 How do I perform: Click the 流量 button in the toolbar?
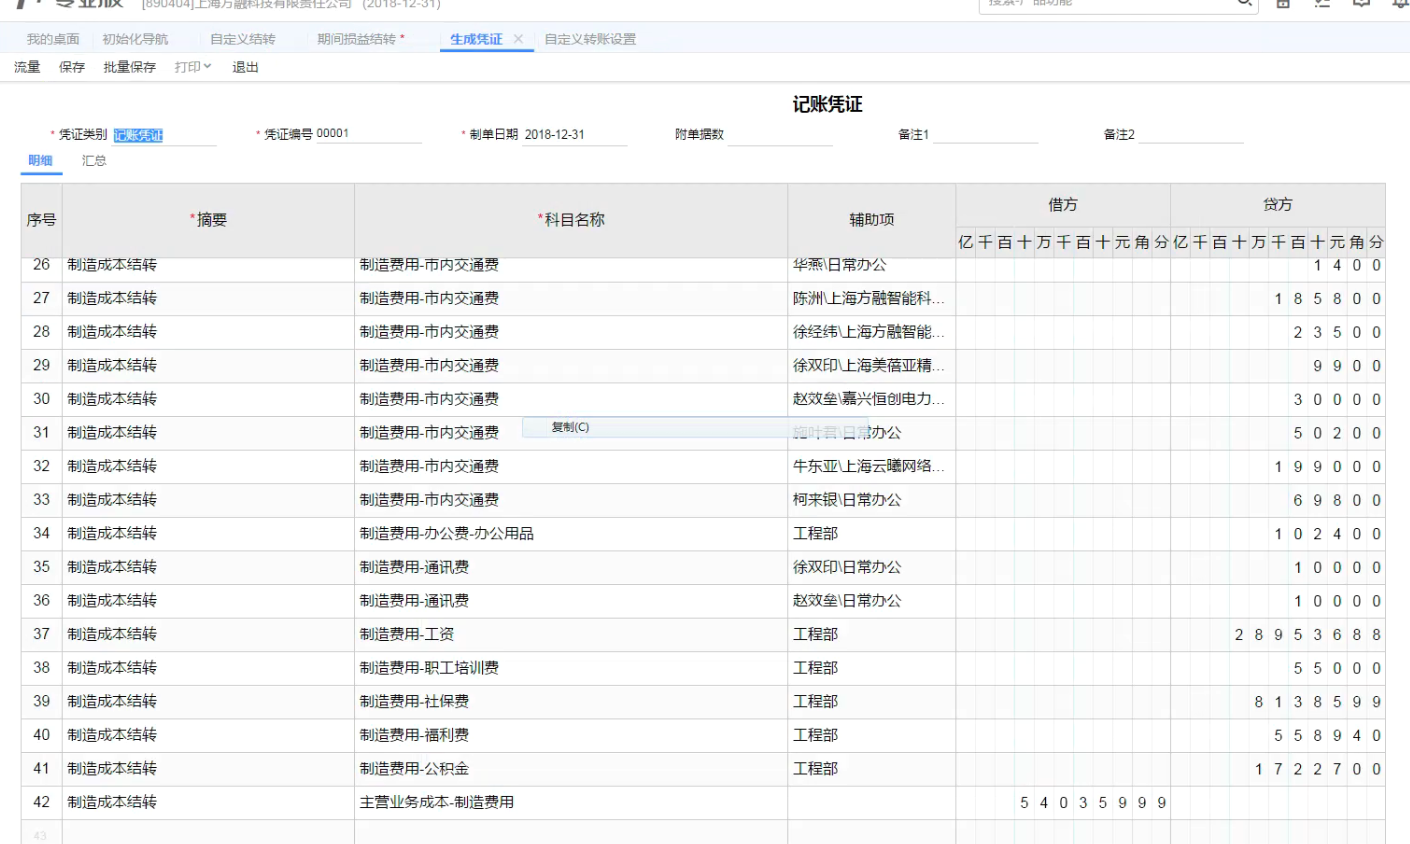click(26, 67)
